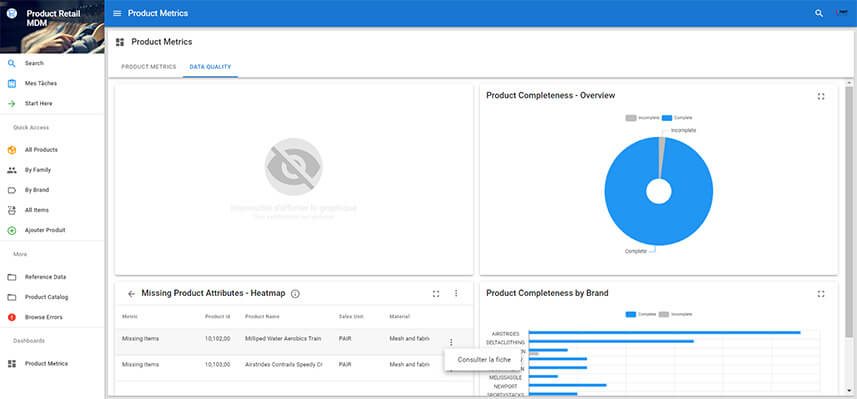Toggle Complete legend in Brand chart
The image size is (857, 399).
(640, 314)
